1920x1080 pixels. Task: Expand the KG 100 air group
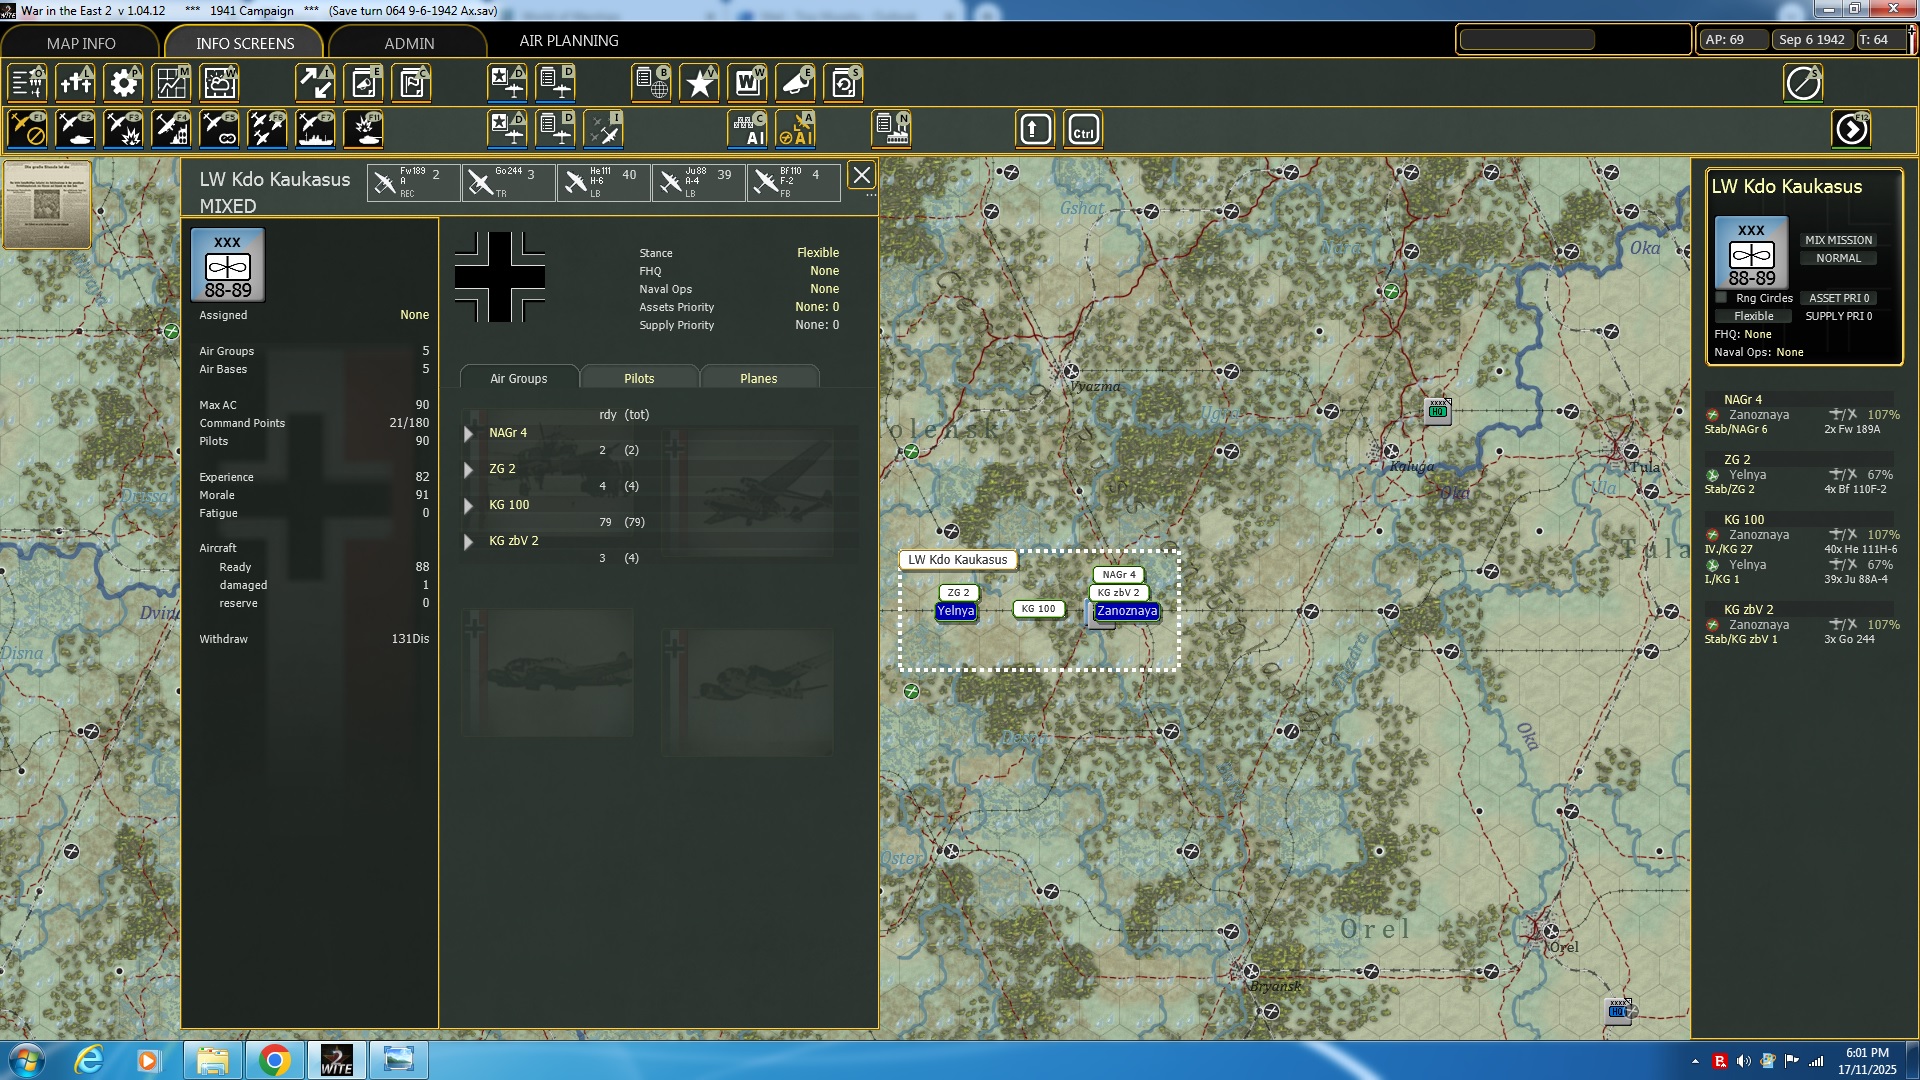(x=468, y=506)
